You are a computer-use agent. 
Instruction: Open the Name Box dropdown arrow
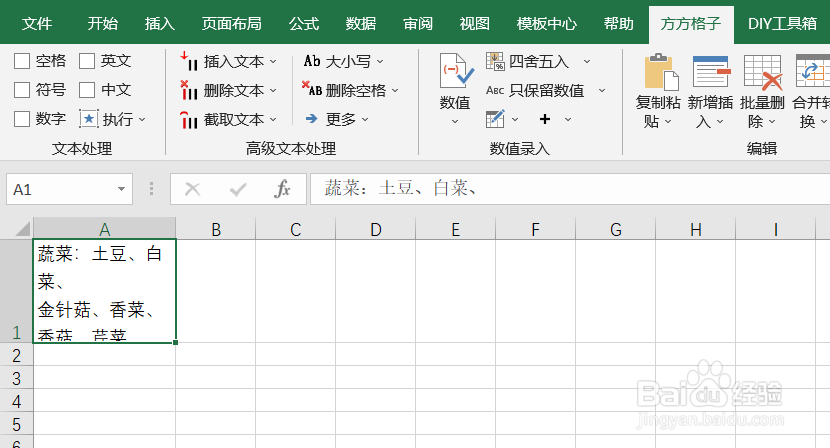coord(121,189)
